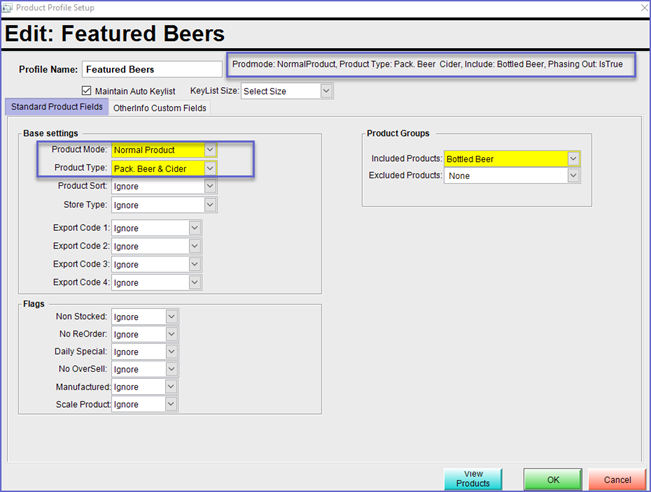Open the KeyList Size dropdown
Screen dimensions: 651x492
326,91
